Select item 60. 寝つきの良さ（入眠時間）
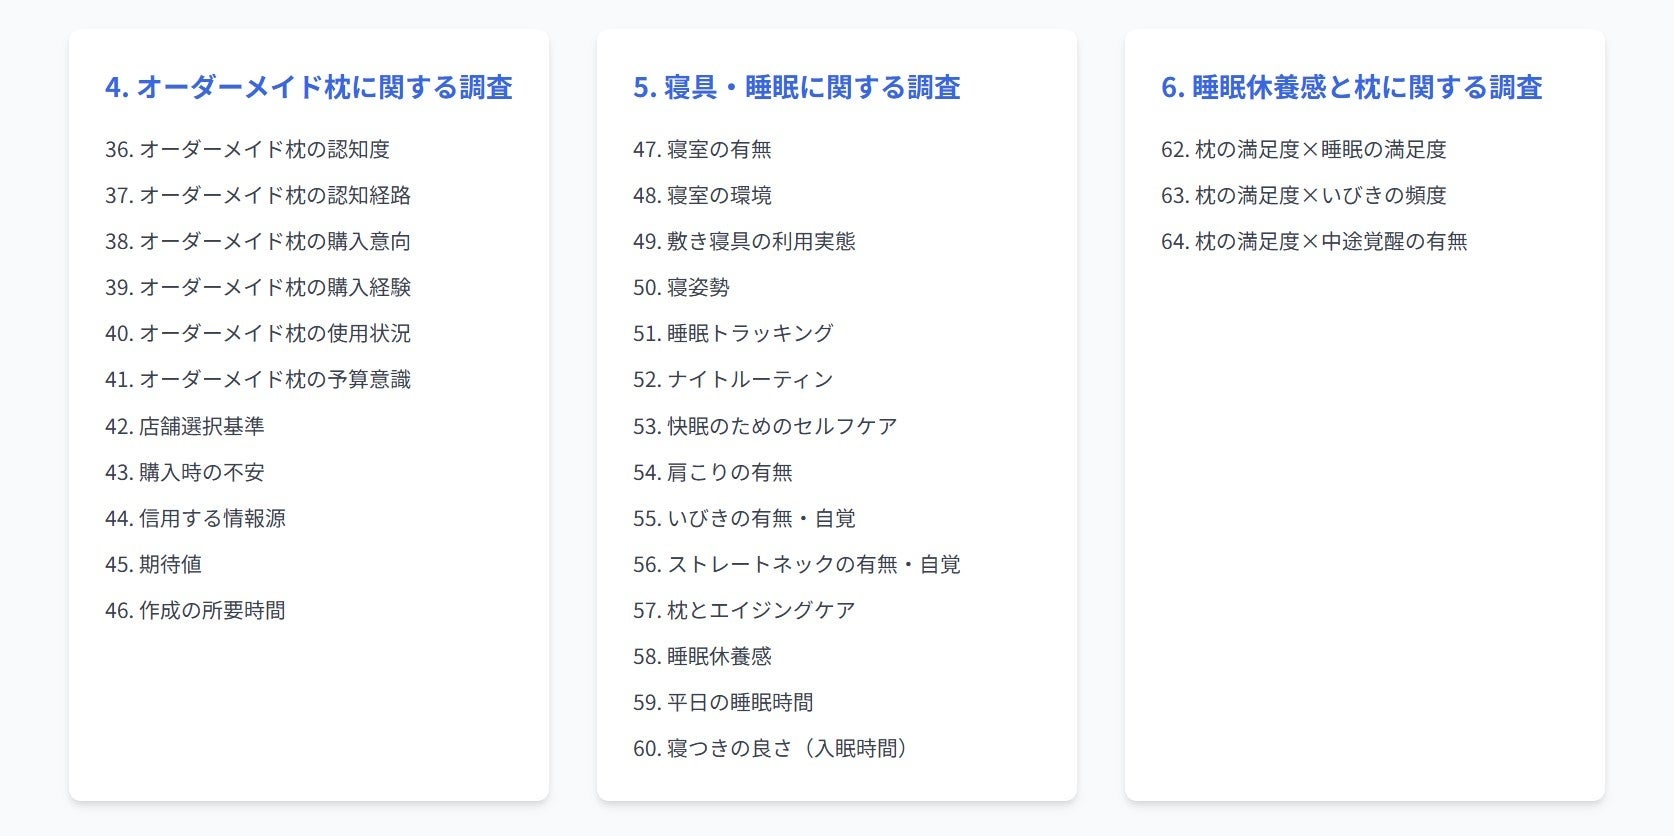Image resolution: width=1674 pixels, height=836 pixels. (x=770, y=748)
